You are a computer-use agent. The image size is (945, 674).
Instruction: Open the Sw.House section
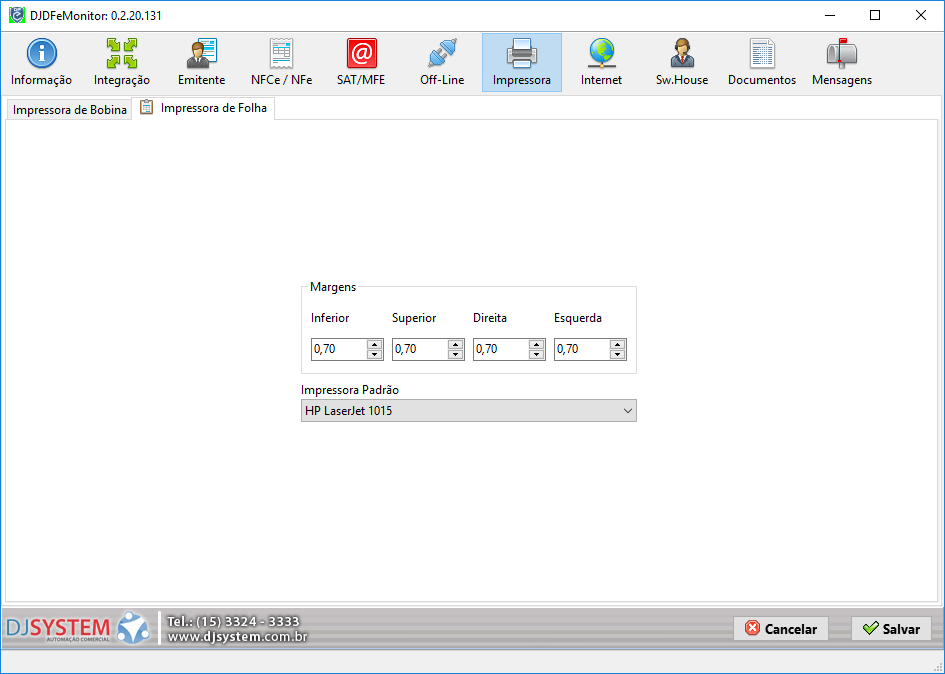(x=682, y=63)
